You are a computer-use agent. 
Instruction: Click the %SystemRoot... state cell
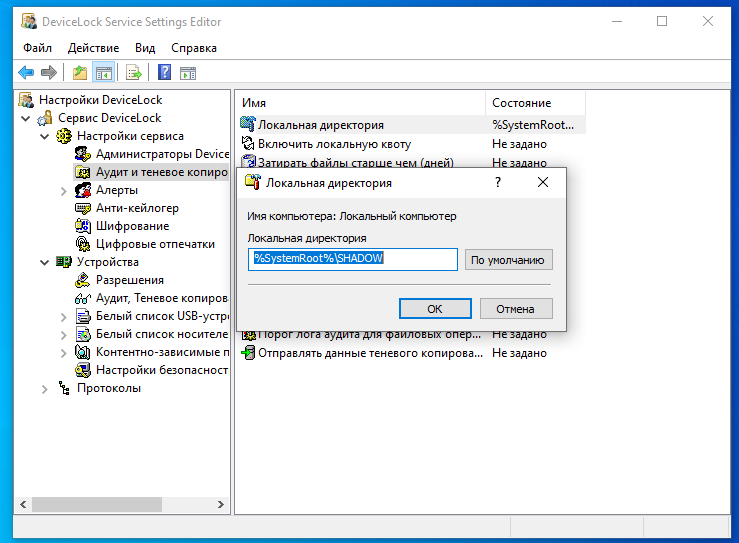pos(533,125)
